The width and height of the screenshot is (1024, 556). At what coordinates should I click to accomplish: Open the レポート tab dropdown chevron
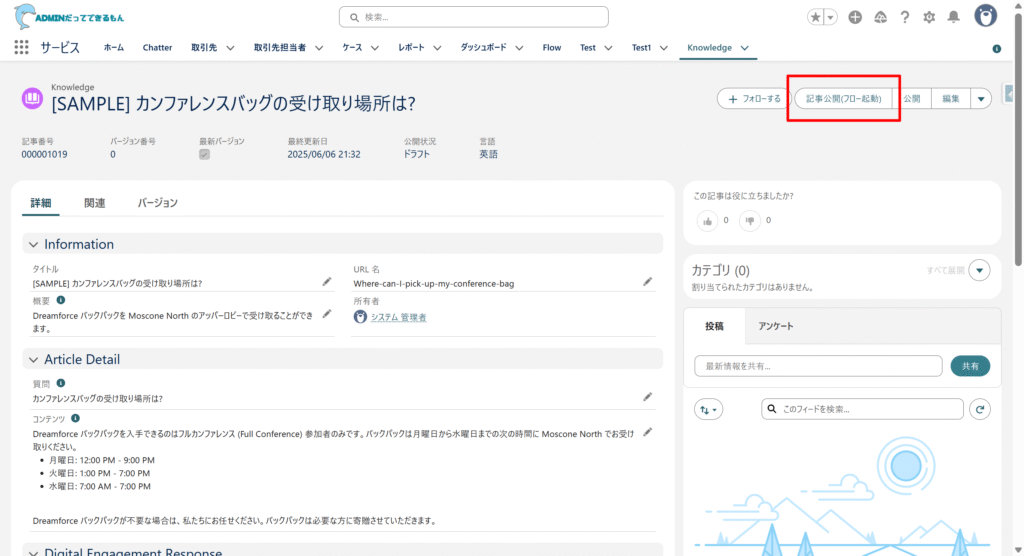point(437,48)
